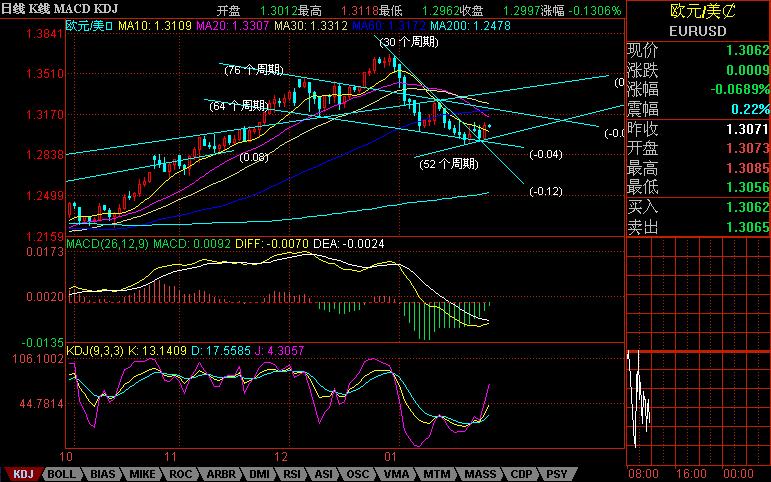
Task: Click the MACD(26,12,9) parameter label
Action: (x=108, y=244)
